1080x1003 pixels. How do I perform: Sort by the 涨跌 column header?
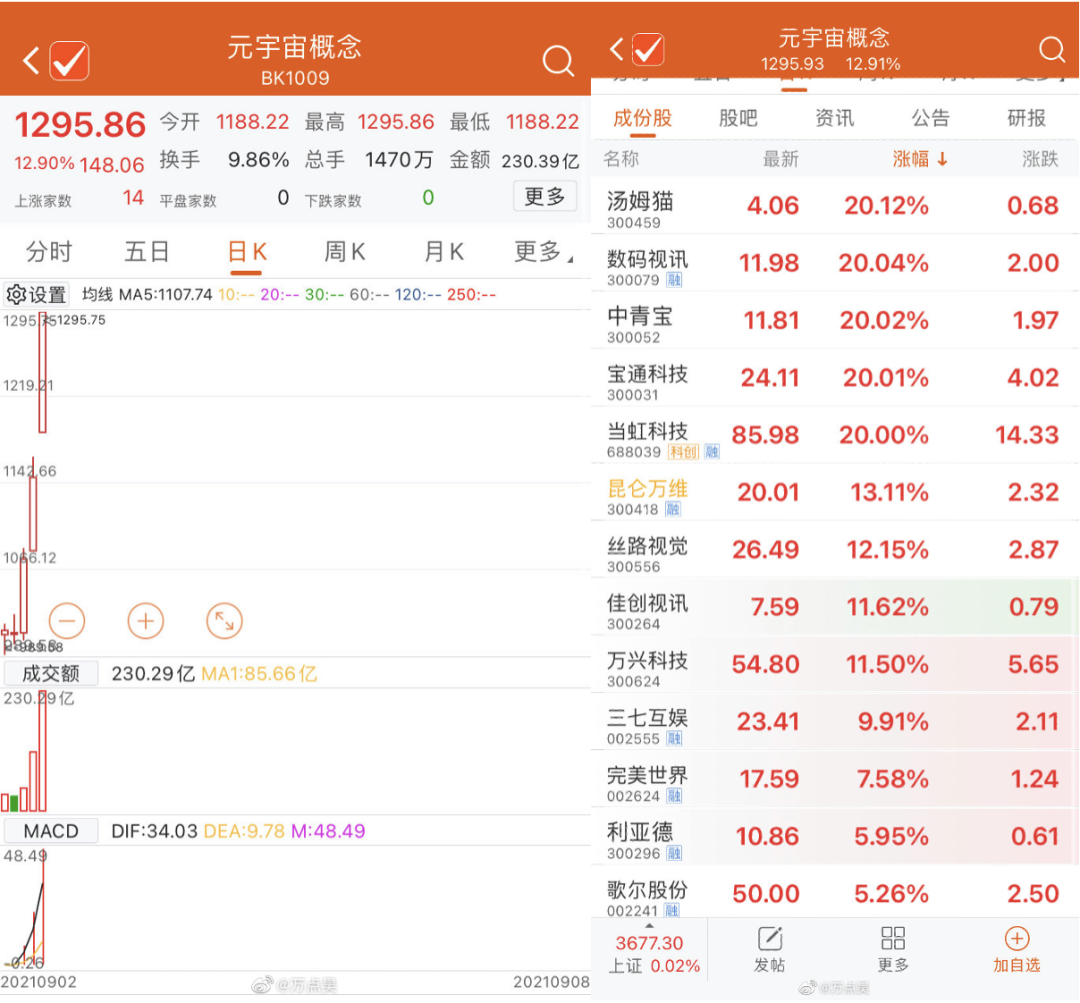coord(1040,159)
